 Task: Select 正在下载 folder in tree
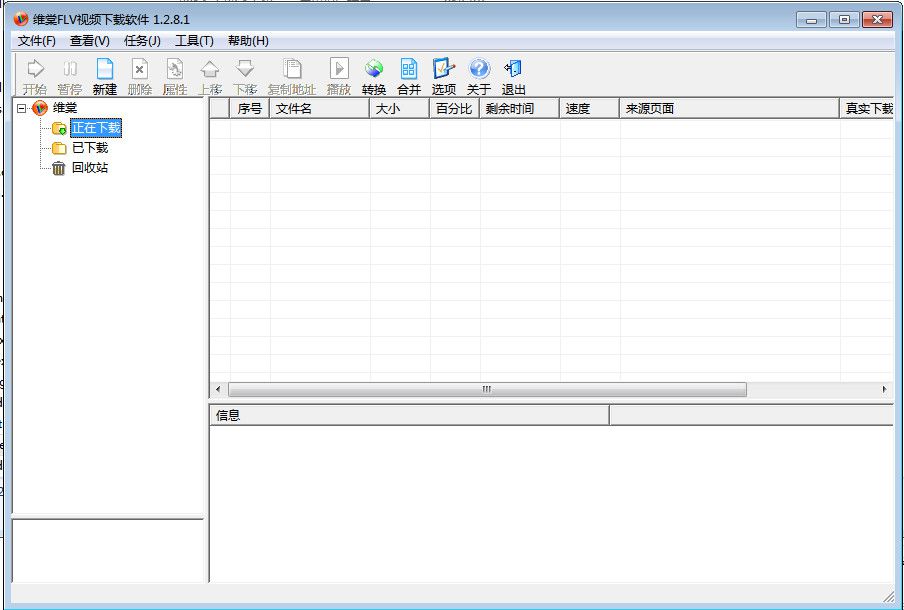click(x=96, y=128)
